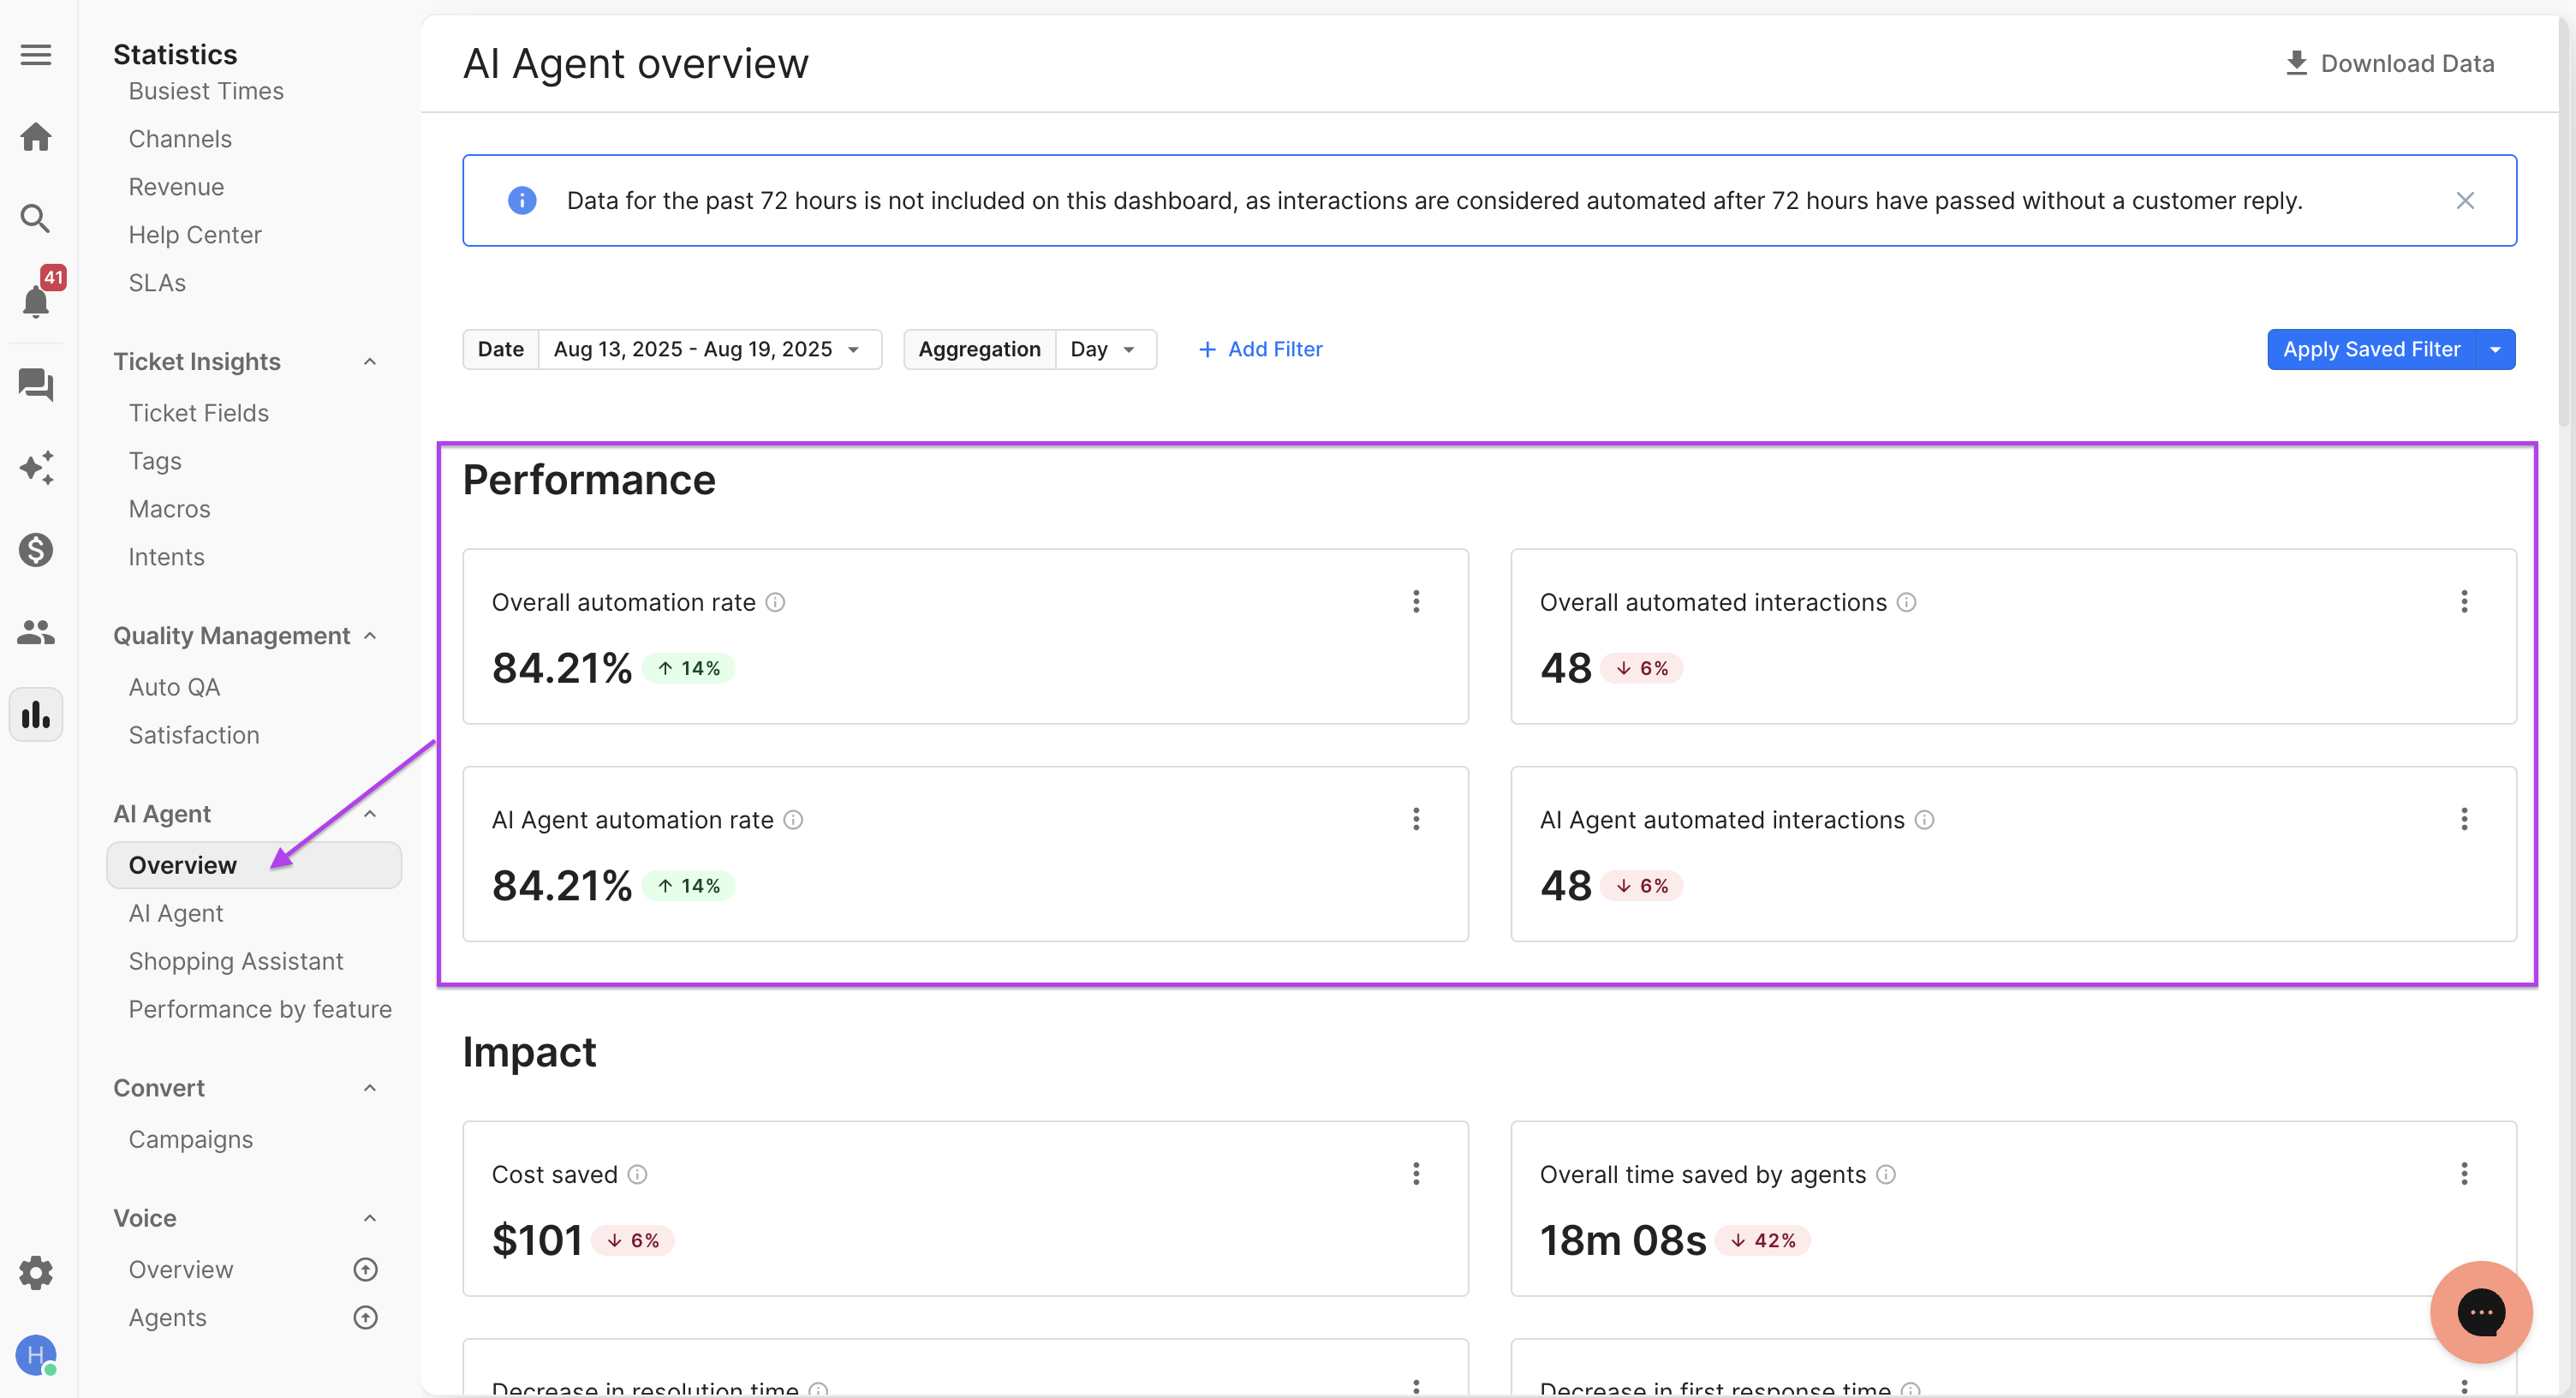
Task: Collapse the Ticket Insights section
Action: tap(370, 362)
